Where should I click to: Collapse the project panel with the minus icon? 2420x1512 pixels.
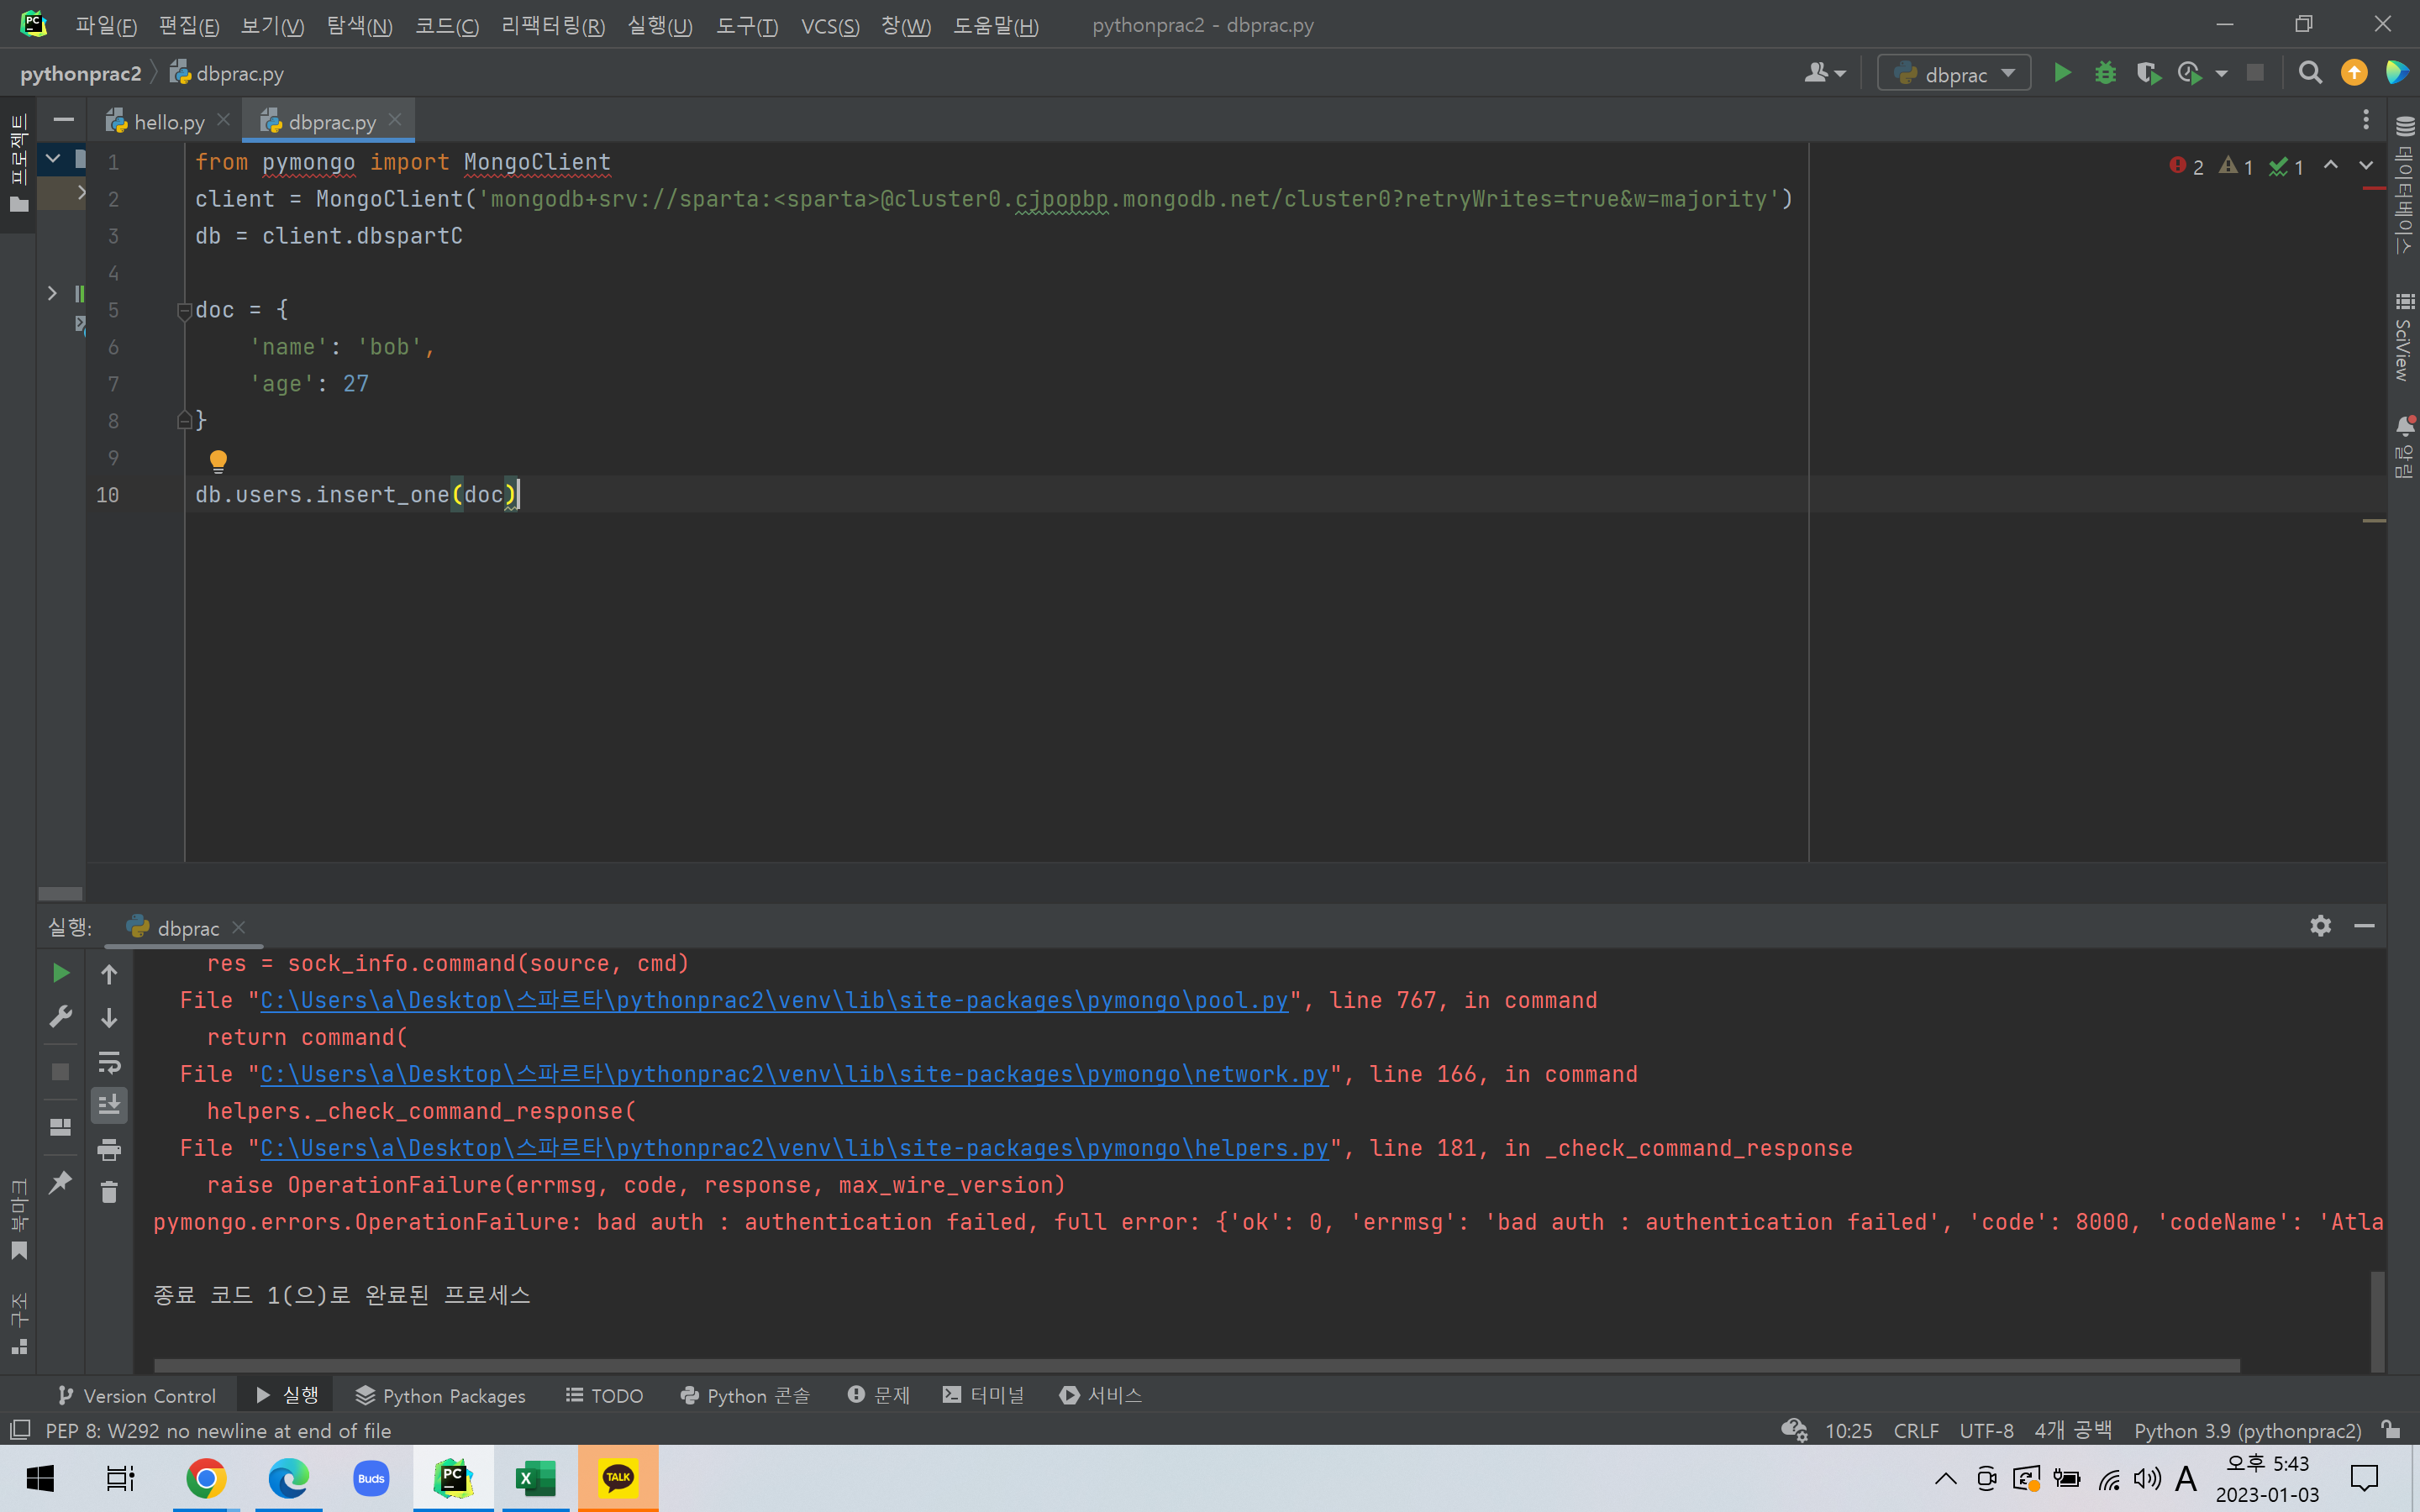tap(63, 120)
